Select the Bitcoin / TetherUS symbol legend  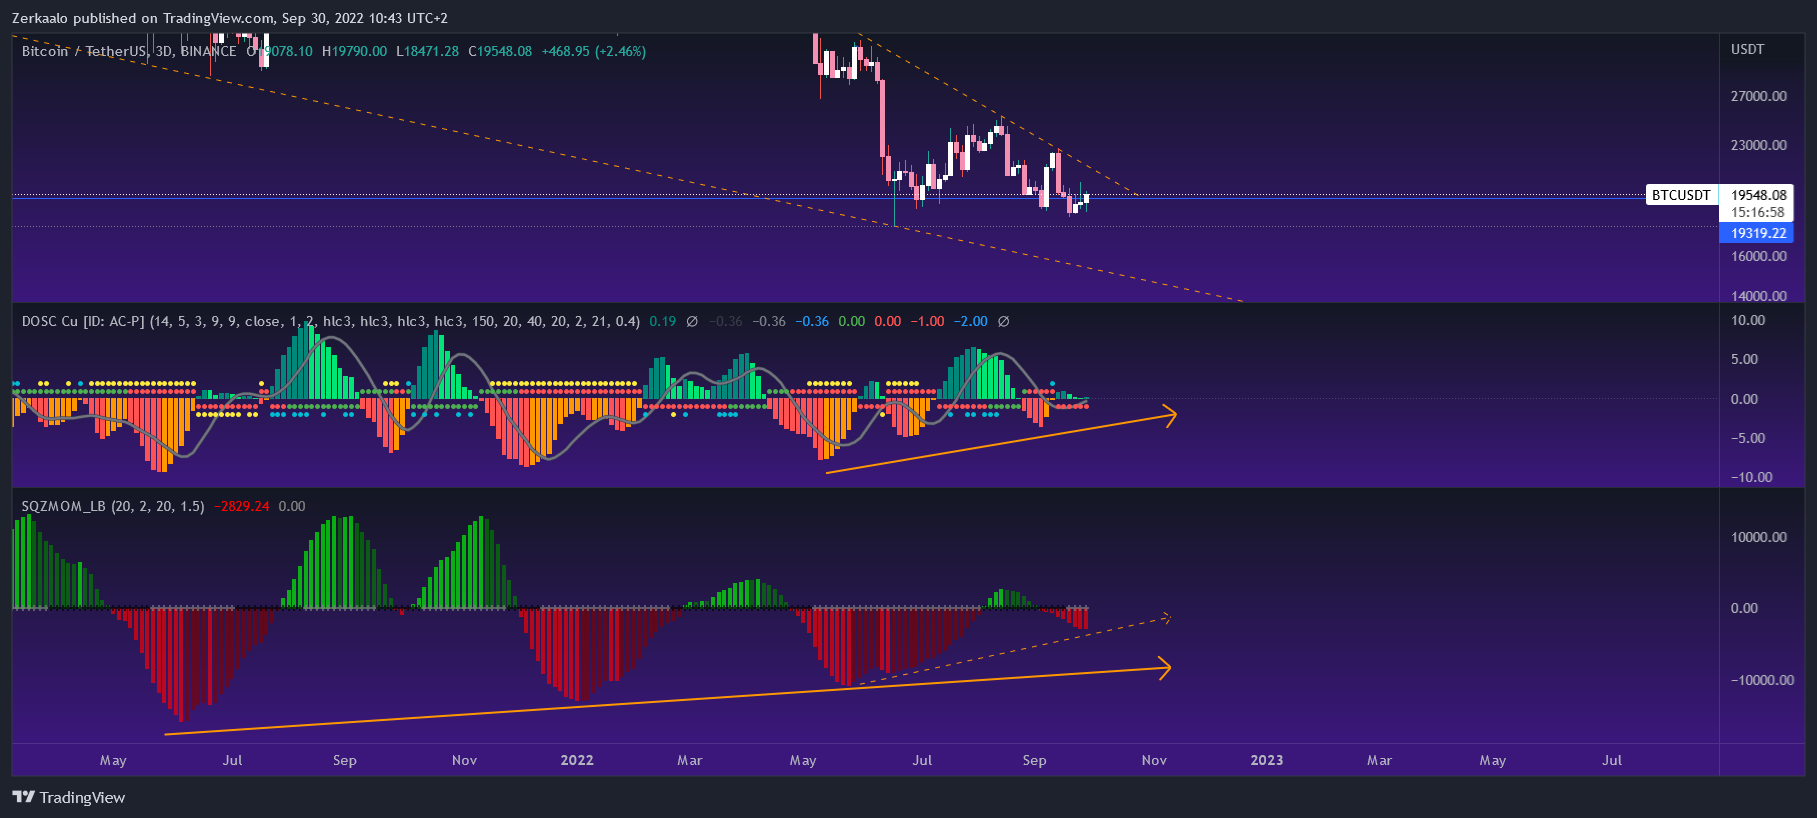pos(129,51)
